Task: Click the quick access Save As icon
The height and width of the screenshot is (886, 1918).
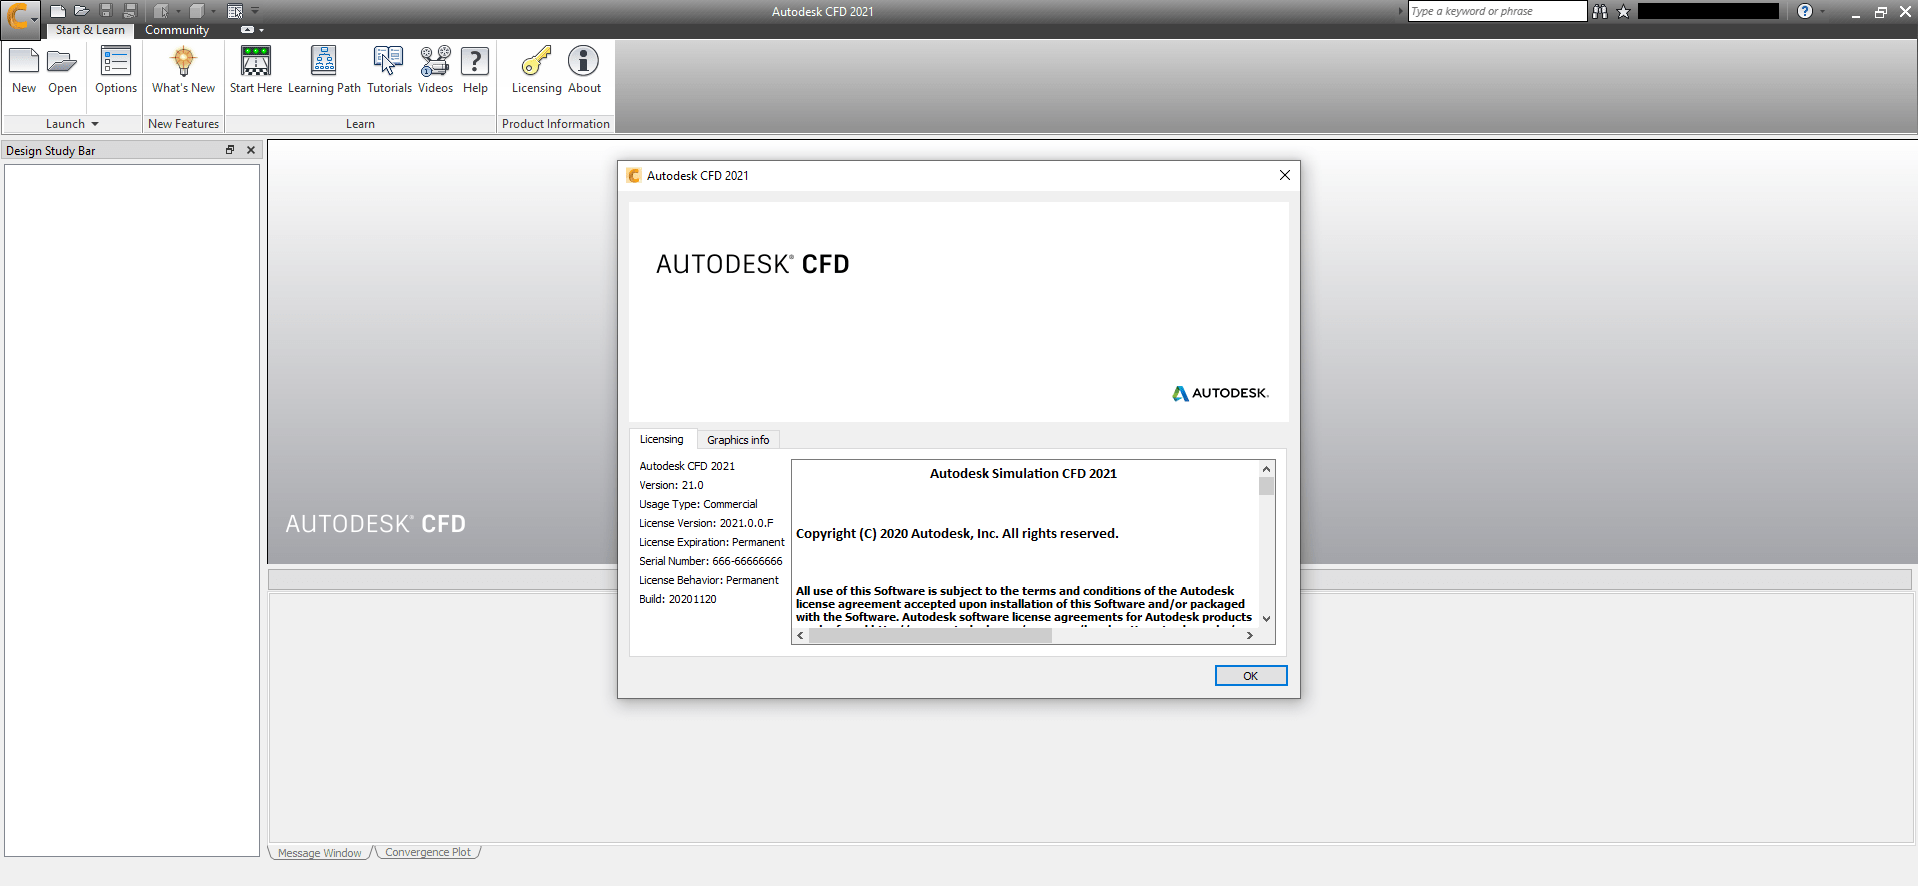Action: pos(130,11)
